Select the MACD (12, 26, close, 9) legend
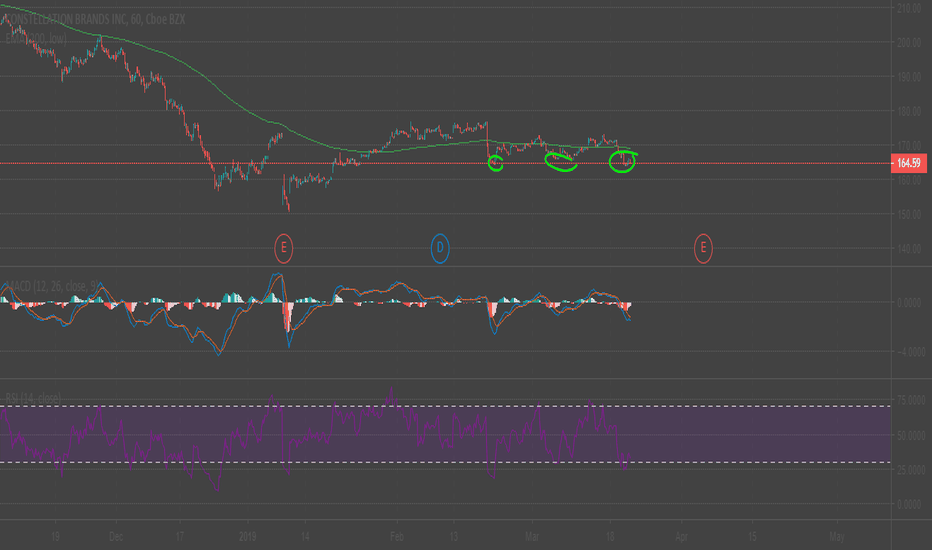The width and height of the screenshot is (932, 550). [52, 287]
